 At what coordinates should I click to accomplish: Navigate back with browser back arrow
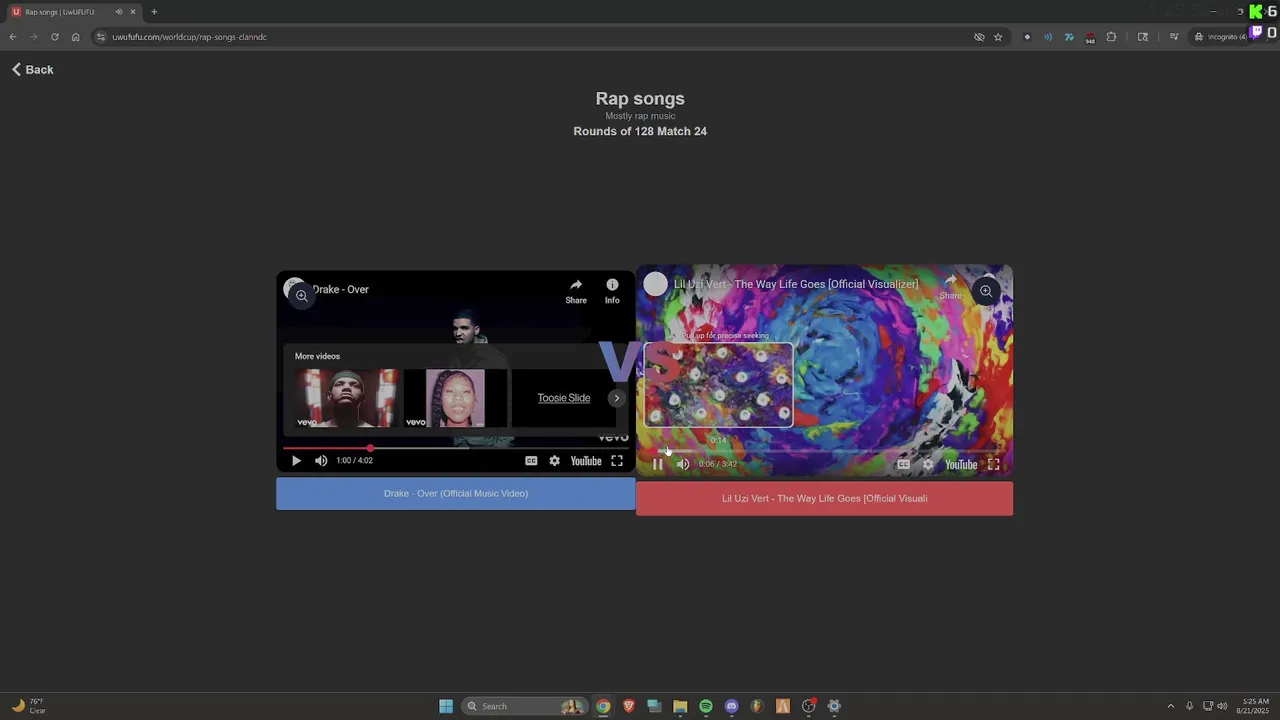(x=13, y=37)
